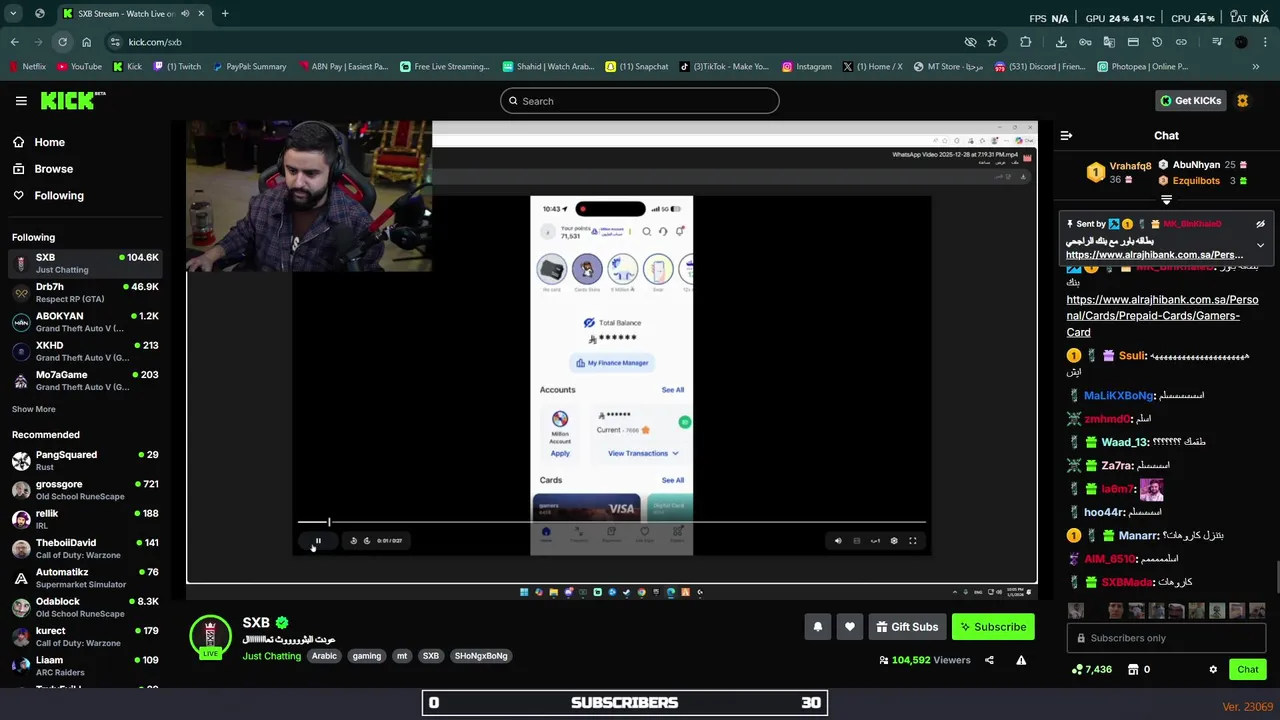
Task: Open the browser downloads icon
Action: 1061,42
